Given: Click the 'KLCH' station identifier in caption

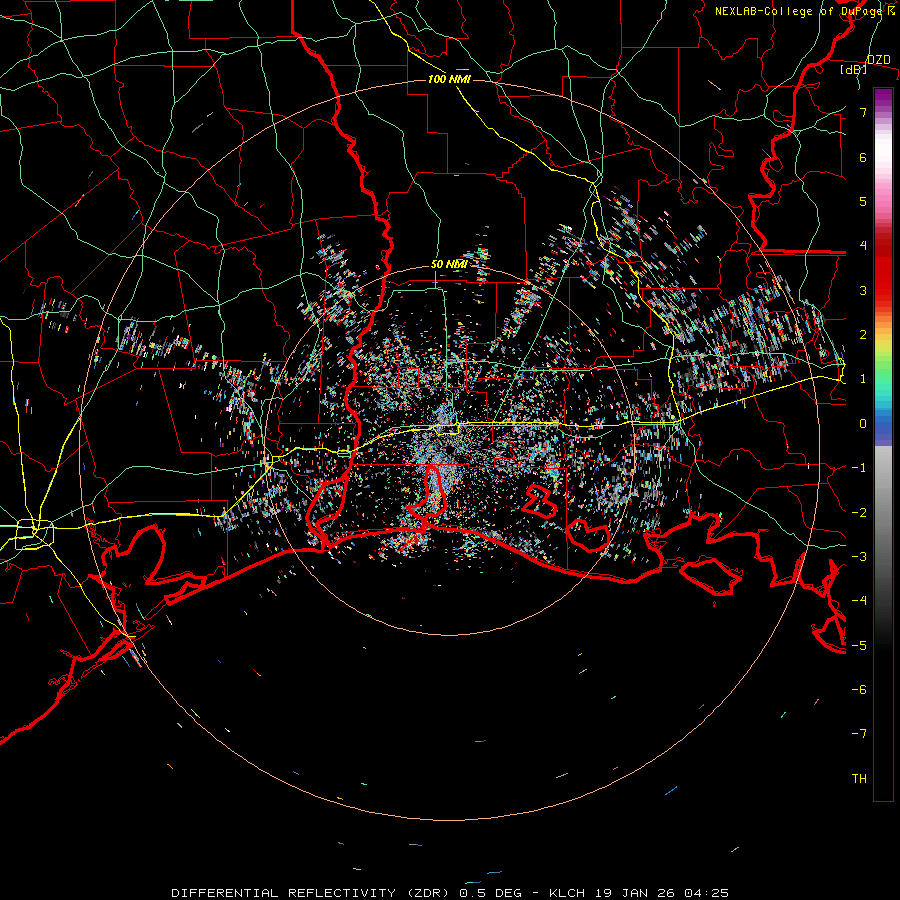Looking at the screenshot, I should point(567,893).
